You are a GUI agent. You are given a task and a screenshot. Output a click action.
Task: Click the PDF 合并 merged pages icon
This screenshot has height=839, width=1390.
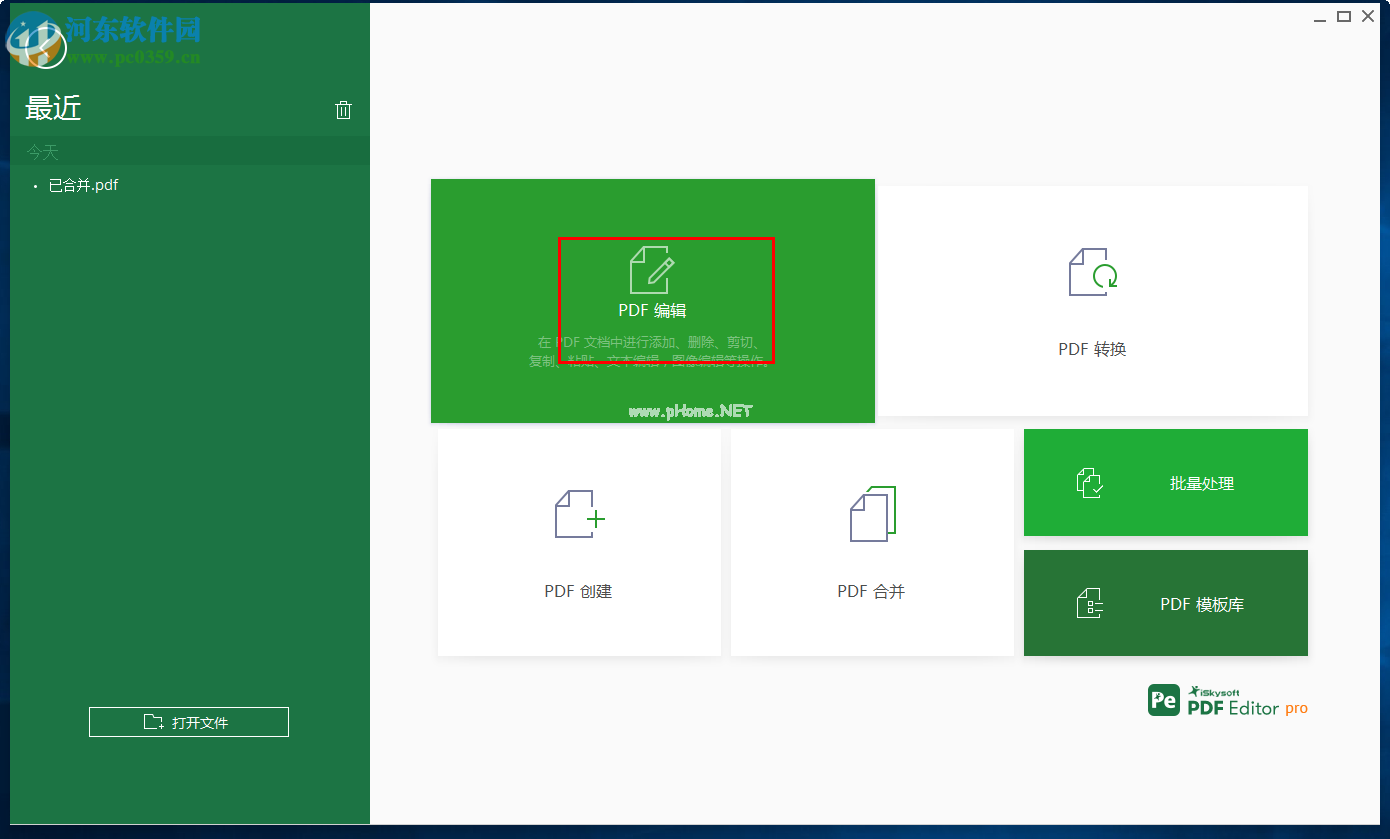click(x=872, y=514)
